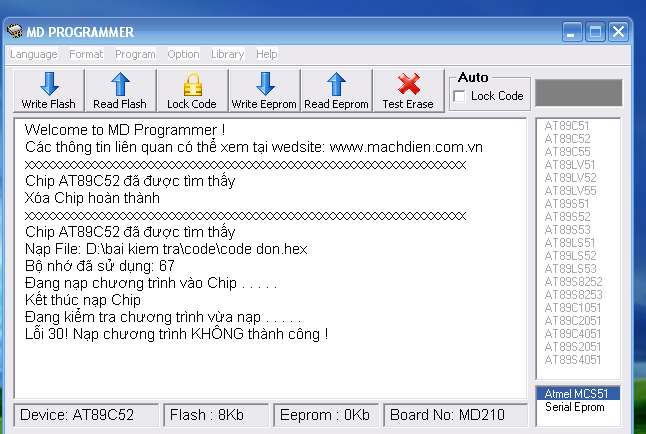Select AT89C1051 in the chip list

click(x=573, y=307)
